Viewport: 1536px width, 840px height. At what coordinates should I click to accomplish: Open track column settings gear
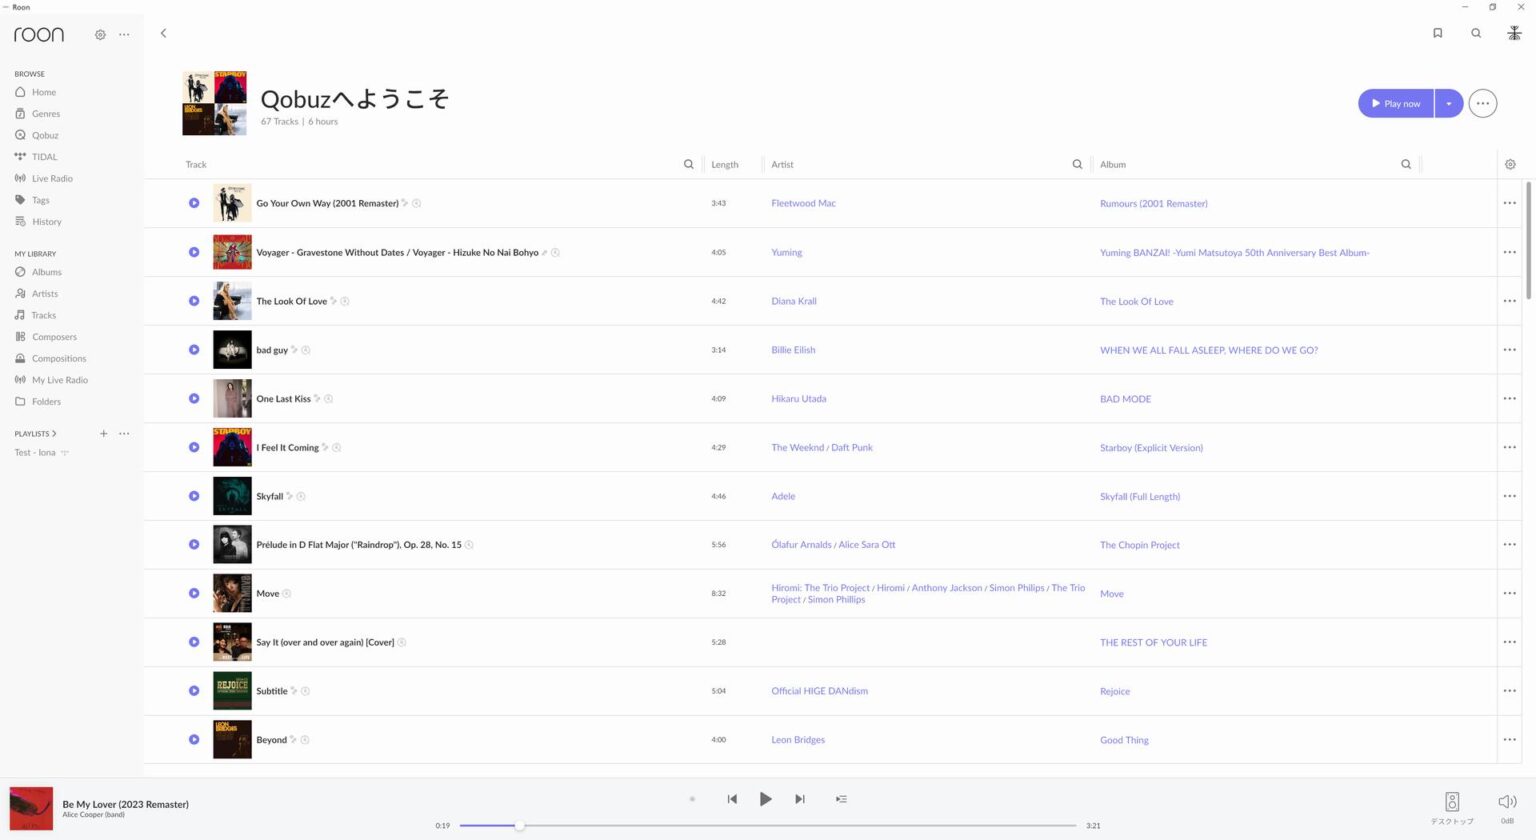1510,165
